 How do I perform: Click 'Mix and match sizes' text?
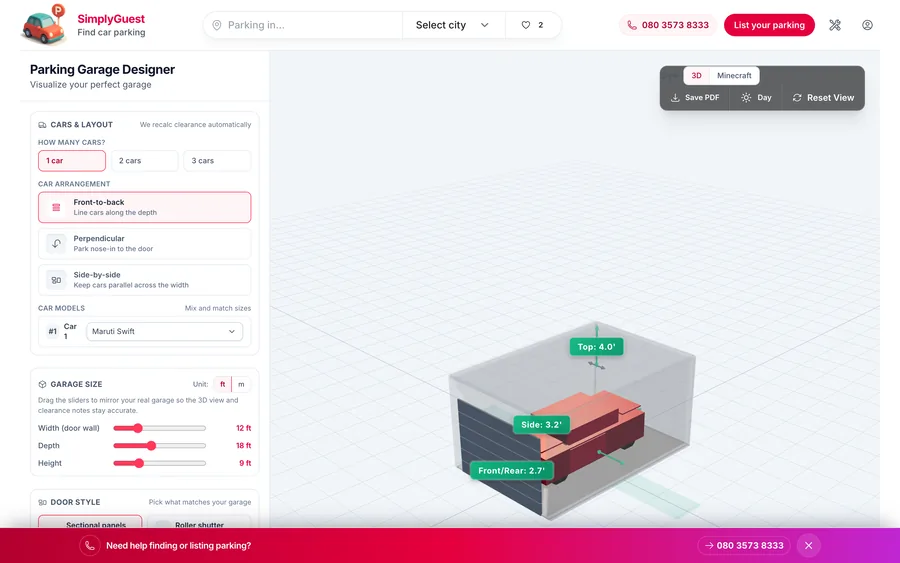[218, 308]
